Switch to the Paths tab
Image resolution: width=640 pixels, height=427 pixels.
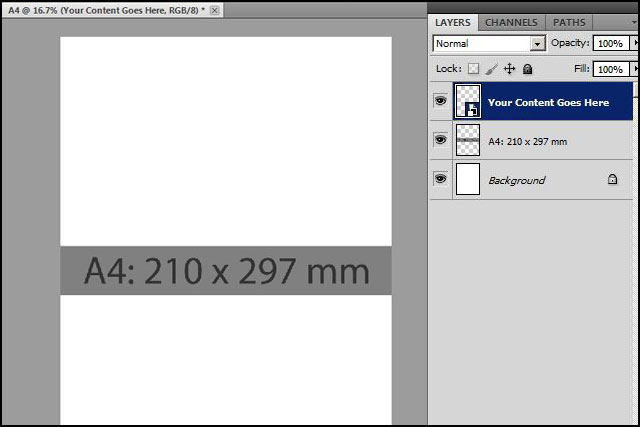pyautogui.click(x=569, y=22)
